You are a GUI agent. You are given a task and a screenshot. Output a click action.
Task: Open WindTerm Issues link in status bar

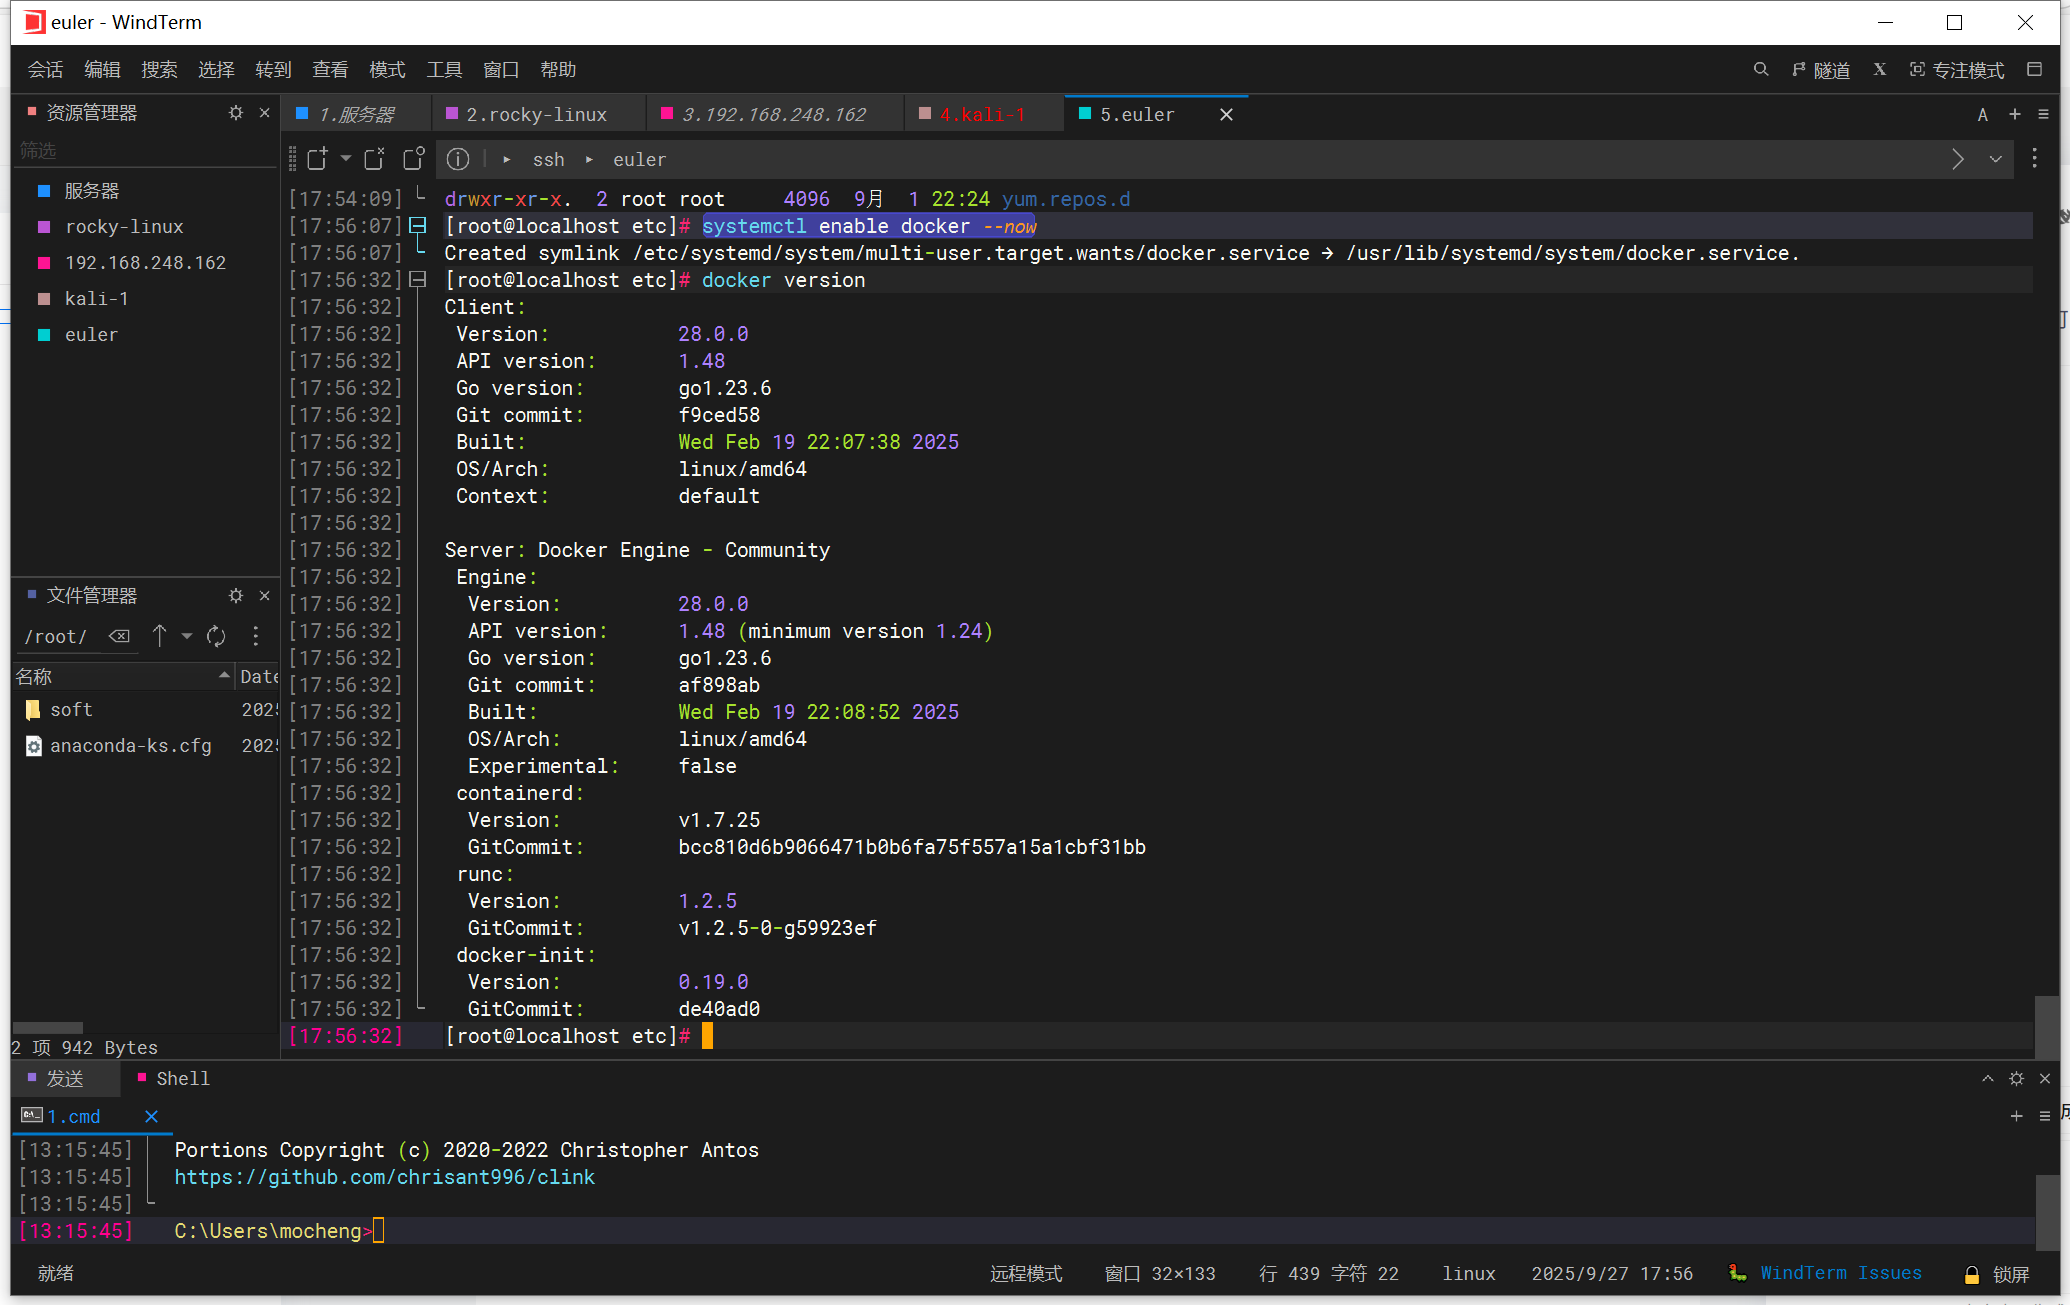pos(1840,1272)
